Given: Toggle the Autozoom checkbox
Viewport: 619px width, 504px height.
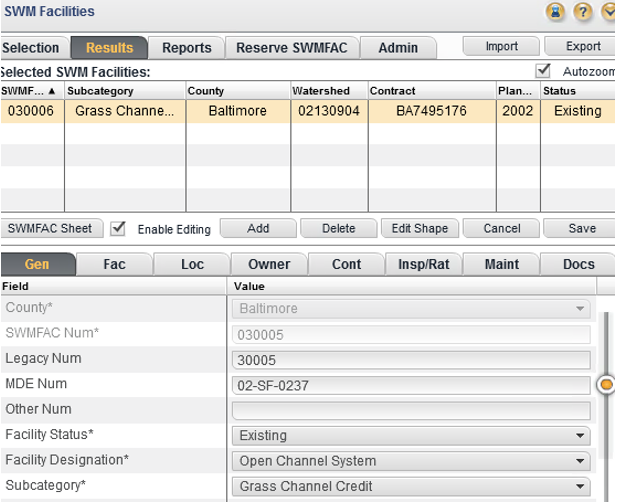Looking at the screenshot, I should 543,71.
